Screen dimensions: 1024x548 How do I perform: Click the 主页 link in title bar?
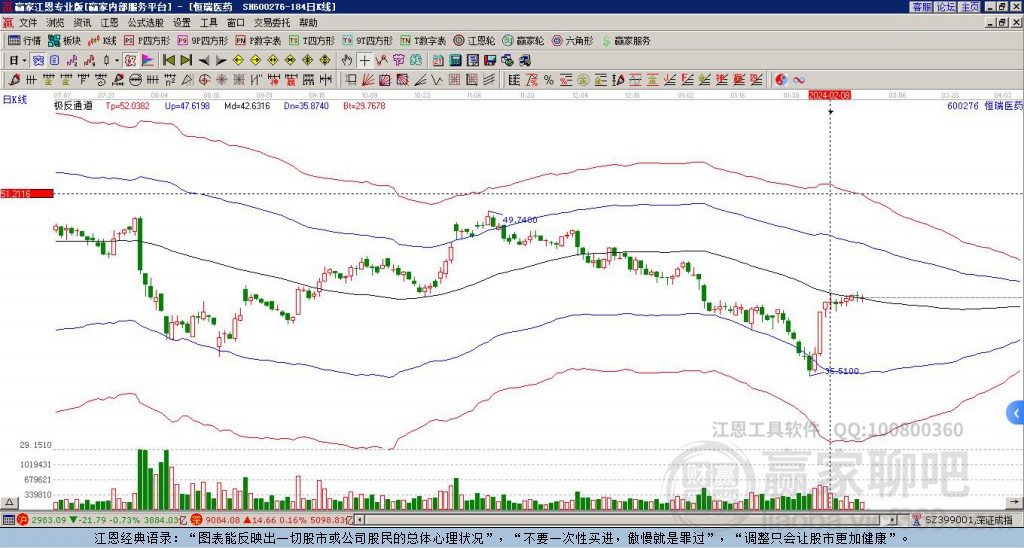969,7
